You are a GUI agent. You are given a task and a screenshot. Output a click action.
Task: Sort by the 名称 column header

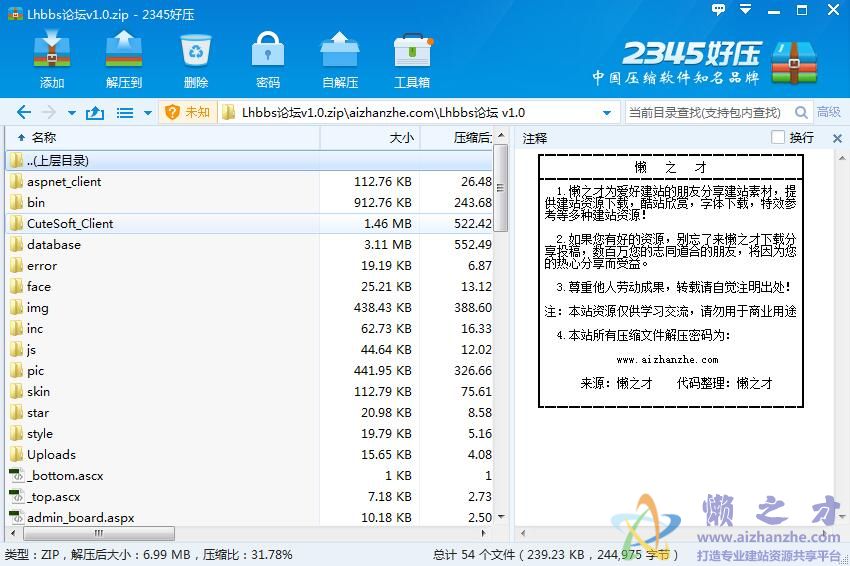tap(163, 138)
